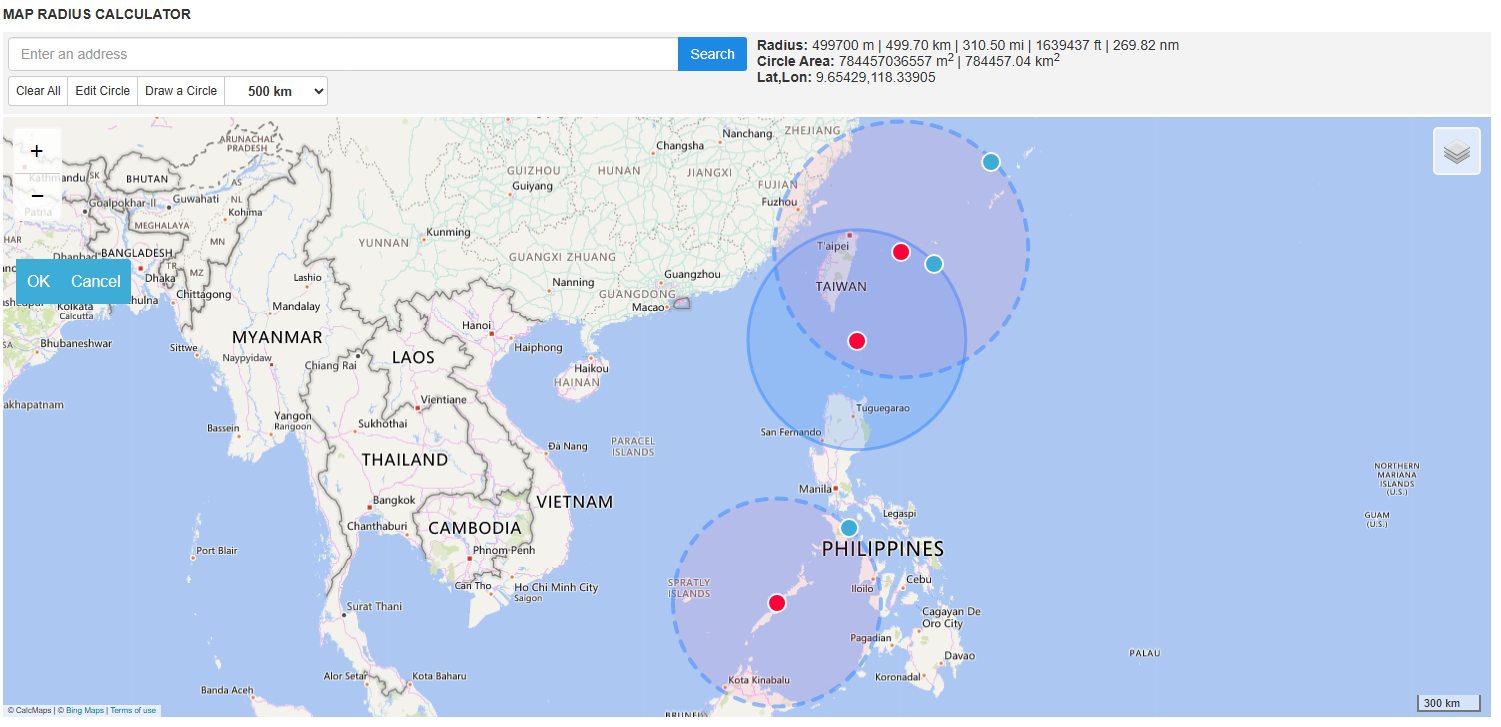Click the Phnom Penh city label
The height and width of the screenshot is (727, 1501).
(x=505, y=550)
